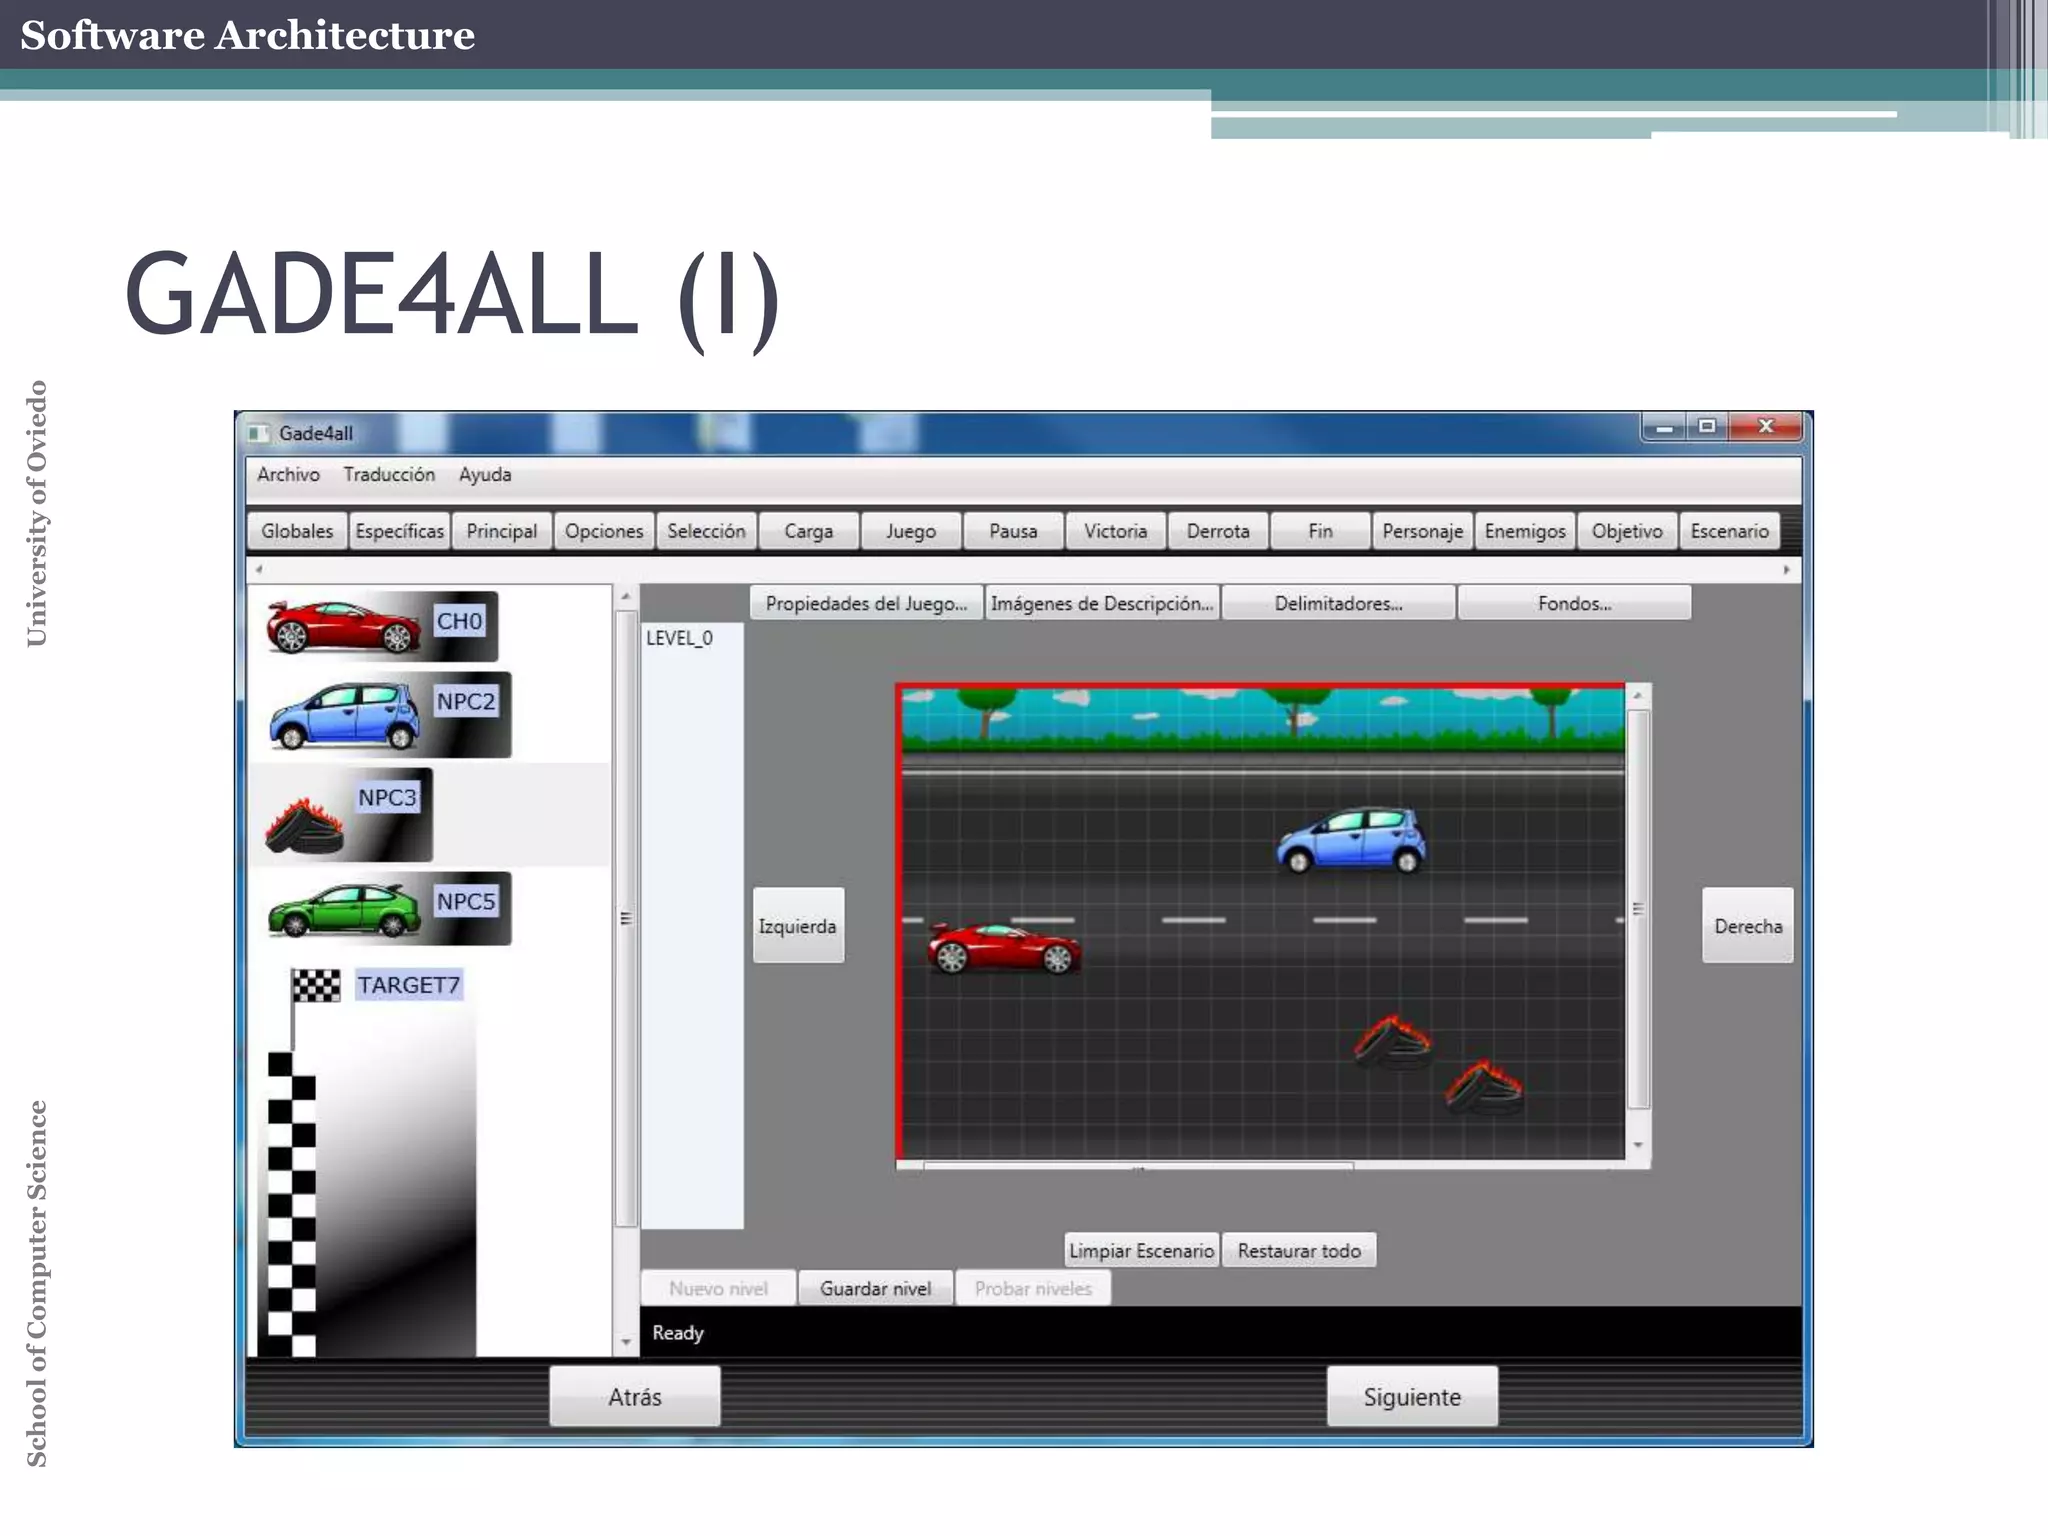Click tab strip right scroll arrow
Screen dimensions: 2048x1536
pyautogui.click(x=1786, y=570)
